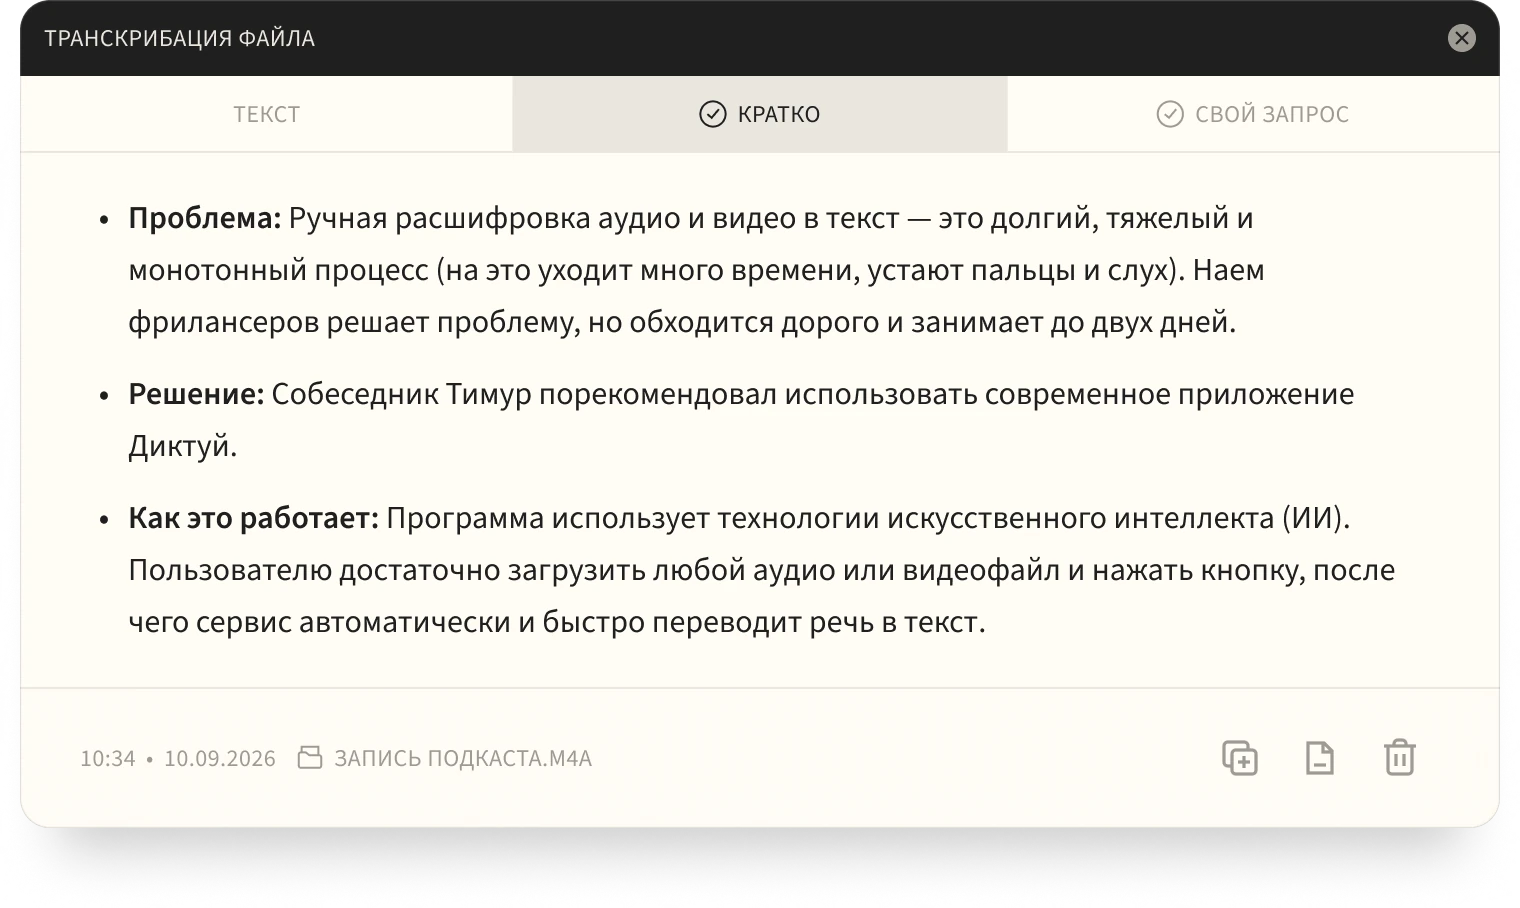Select the КРАТКО tab
This screenshot has height=908, width=1520.
[760, 114]
